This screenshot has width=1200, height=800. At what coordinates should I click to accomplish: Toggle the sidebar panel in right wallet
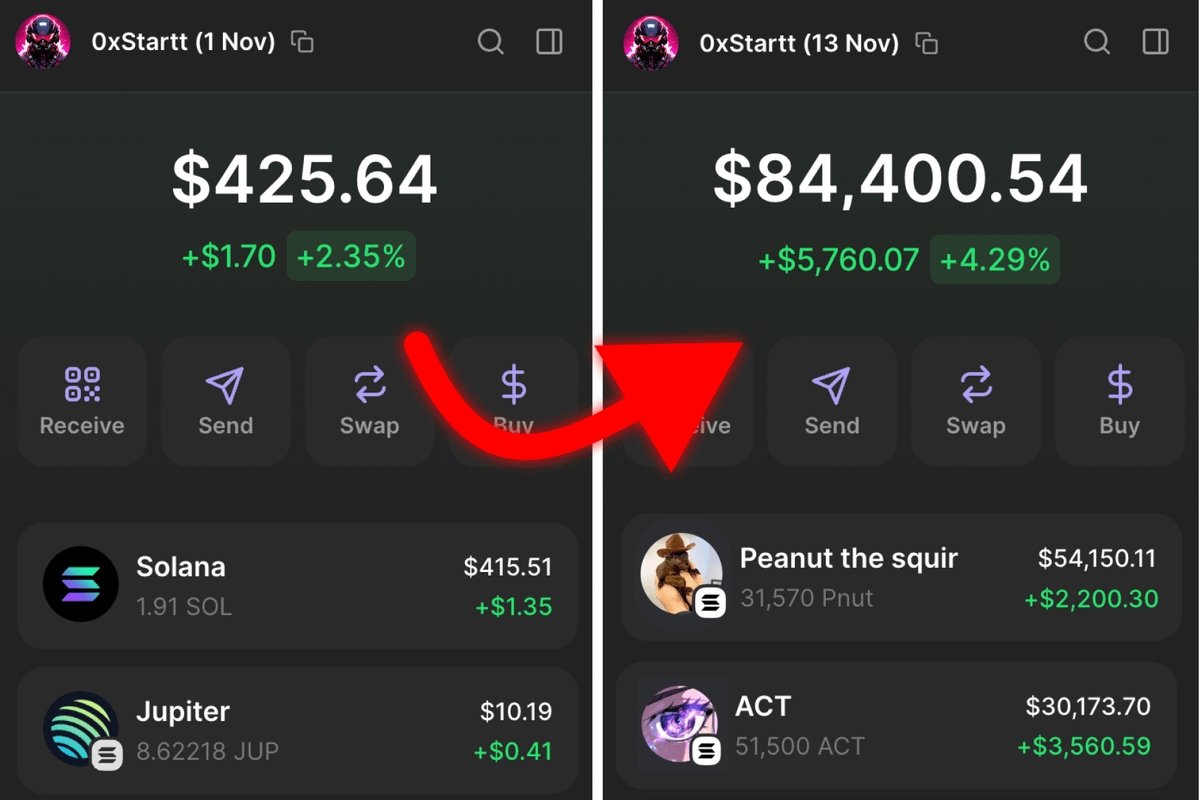click(1156, 42)
